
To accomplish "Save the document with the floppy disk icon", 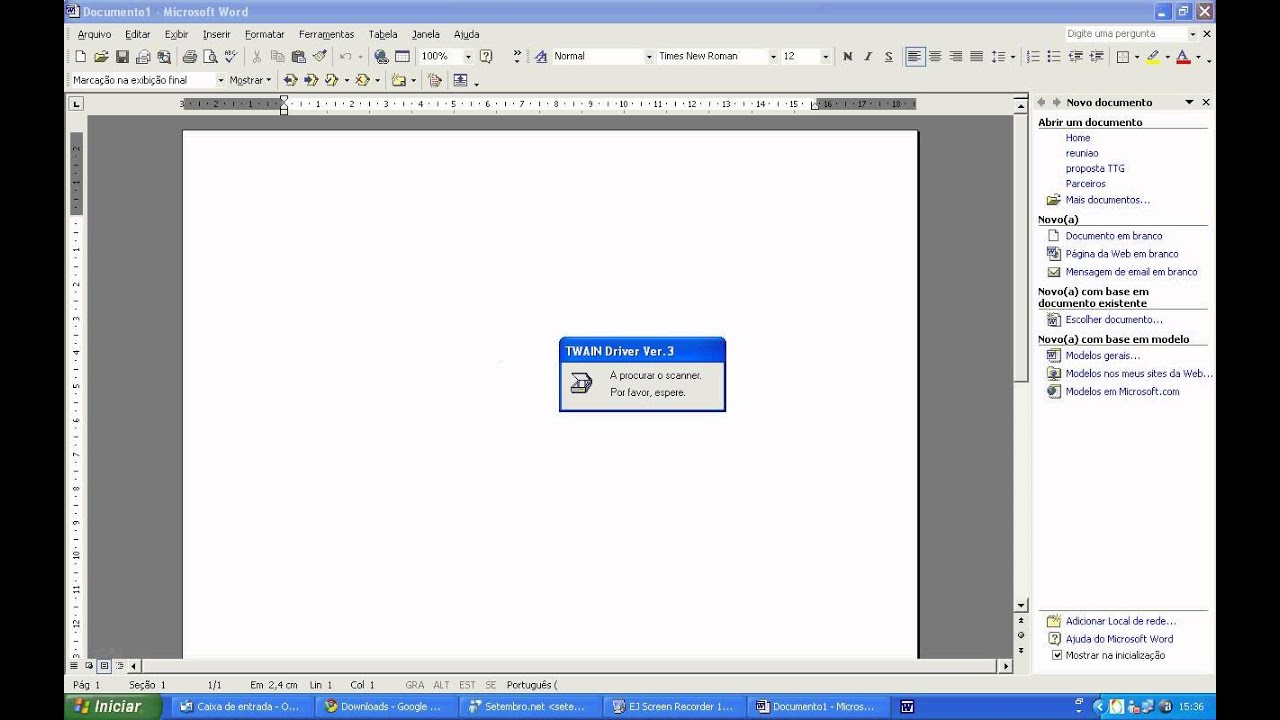I will [122, 57].
